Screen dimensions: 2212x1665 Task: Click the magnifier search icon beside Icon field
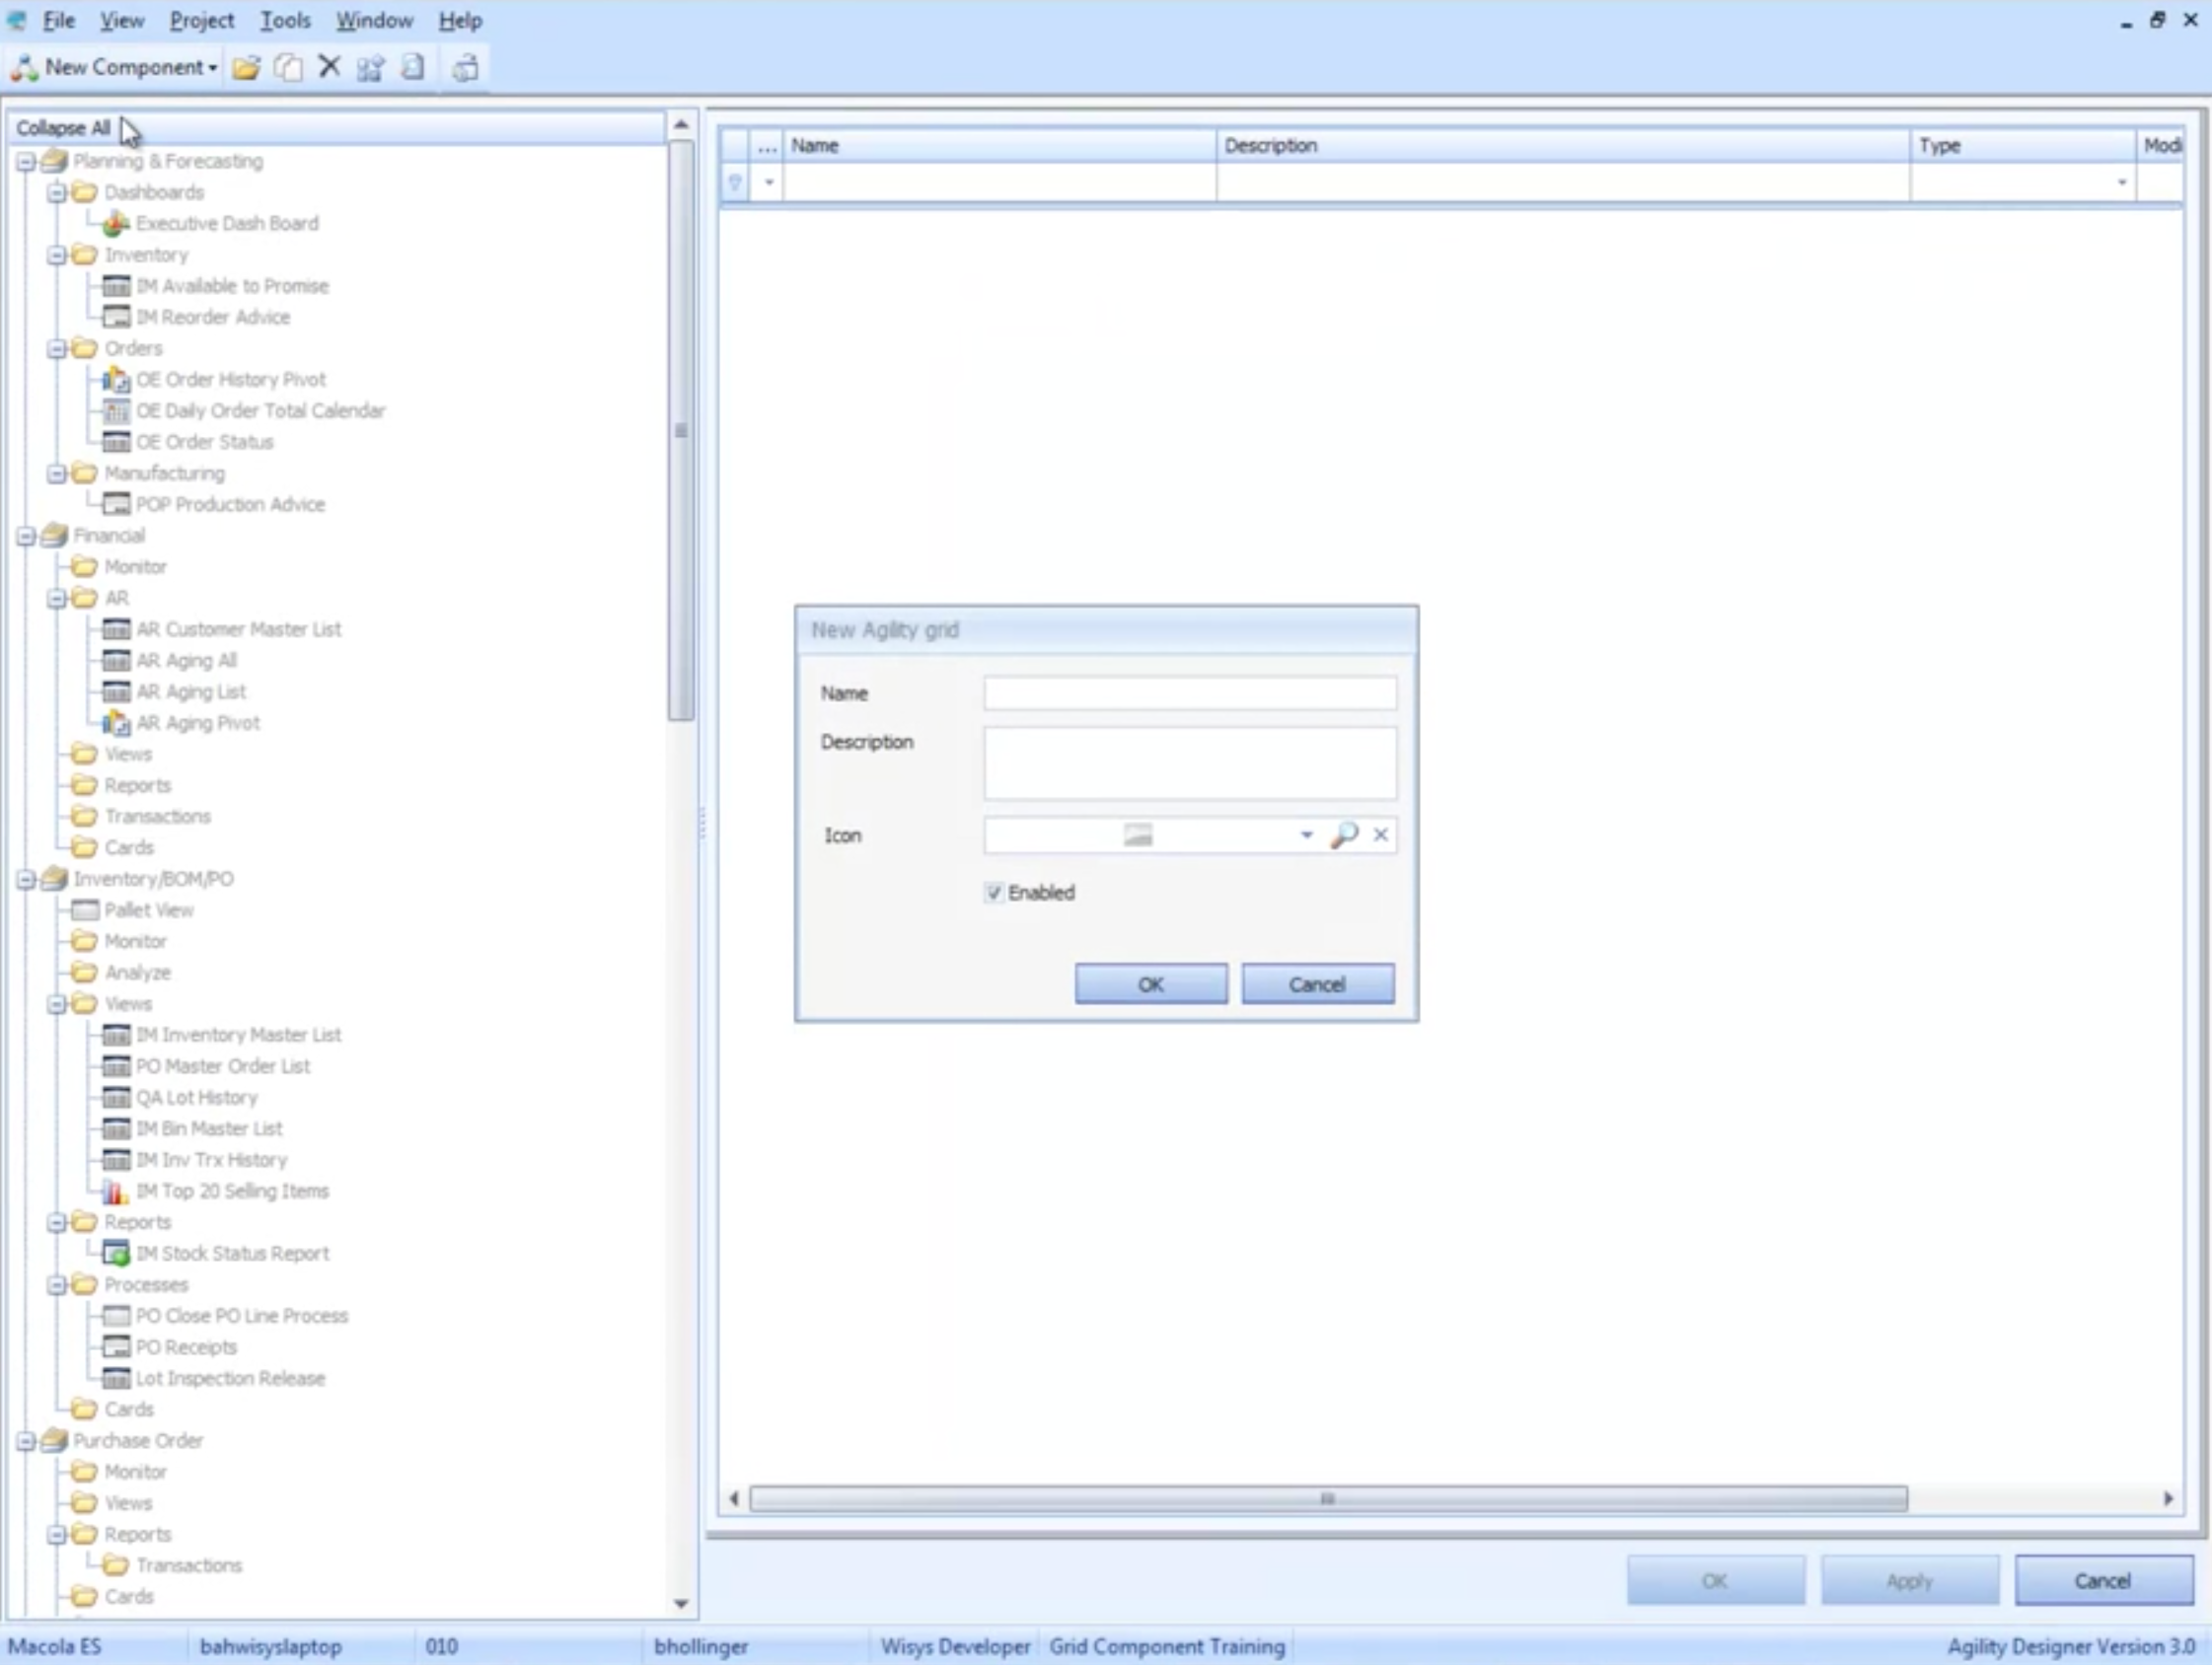1344,835
